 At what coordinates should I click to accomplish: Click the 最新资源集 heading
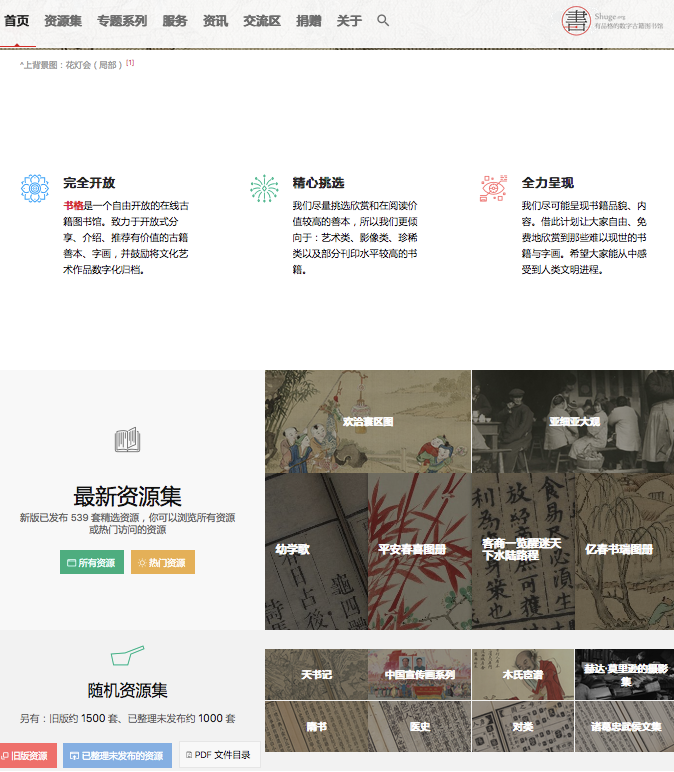128,496
